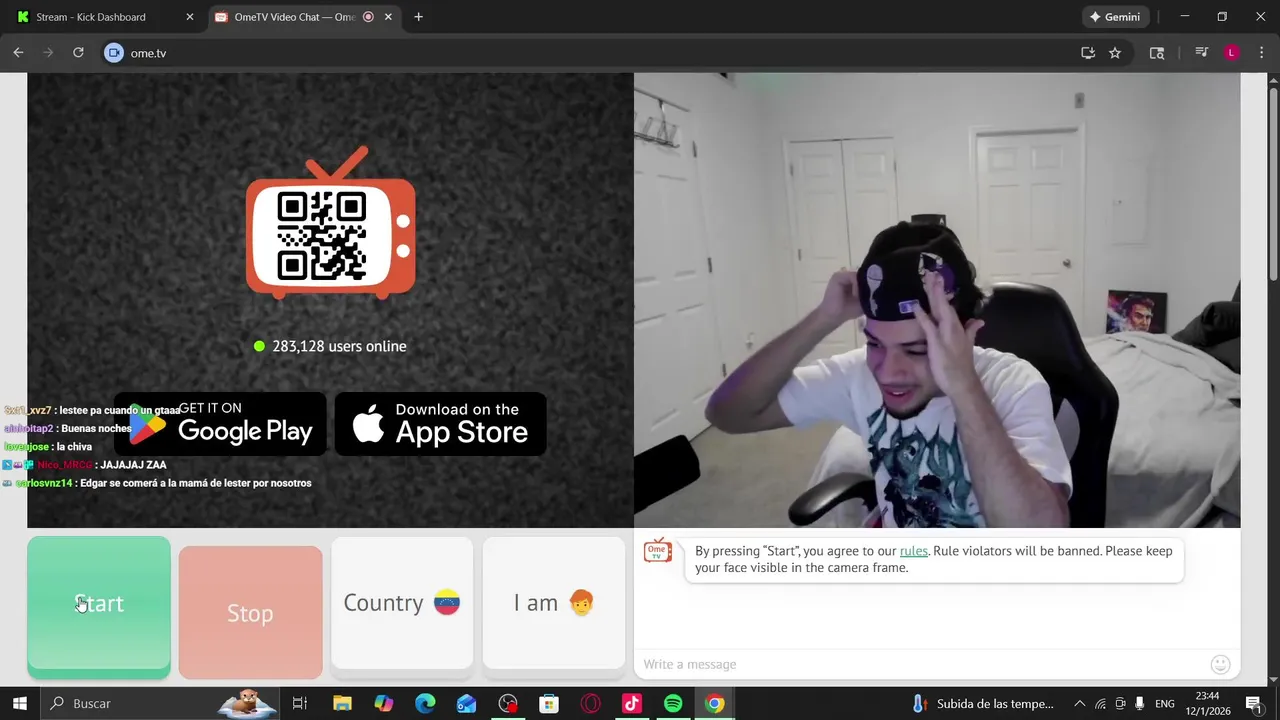
Task: Click the chat message 'JAJAJAJ ZAA'
Action: pos(133,465)
